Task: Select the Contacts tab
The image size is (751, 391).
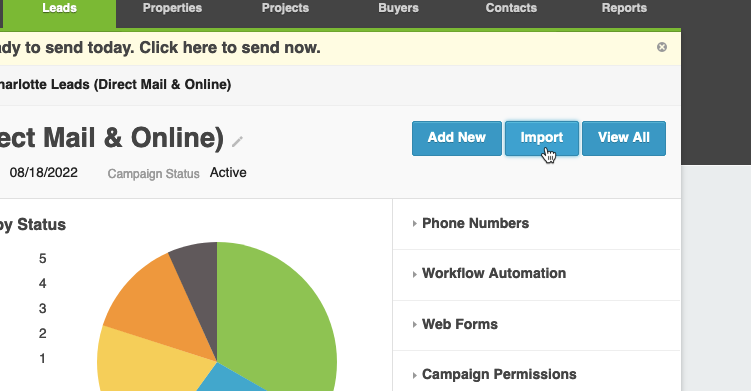Action: [x=511, y=8]
